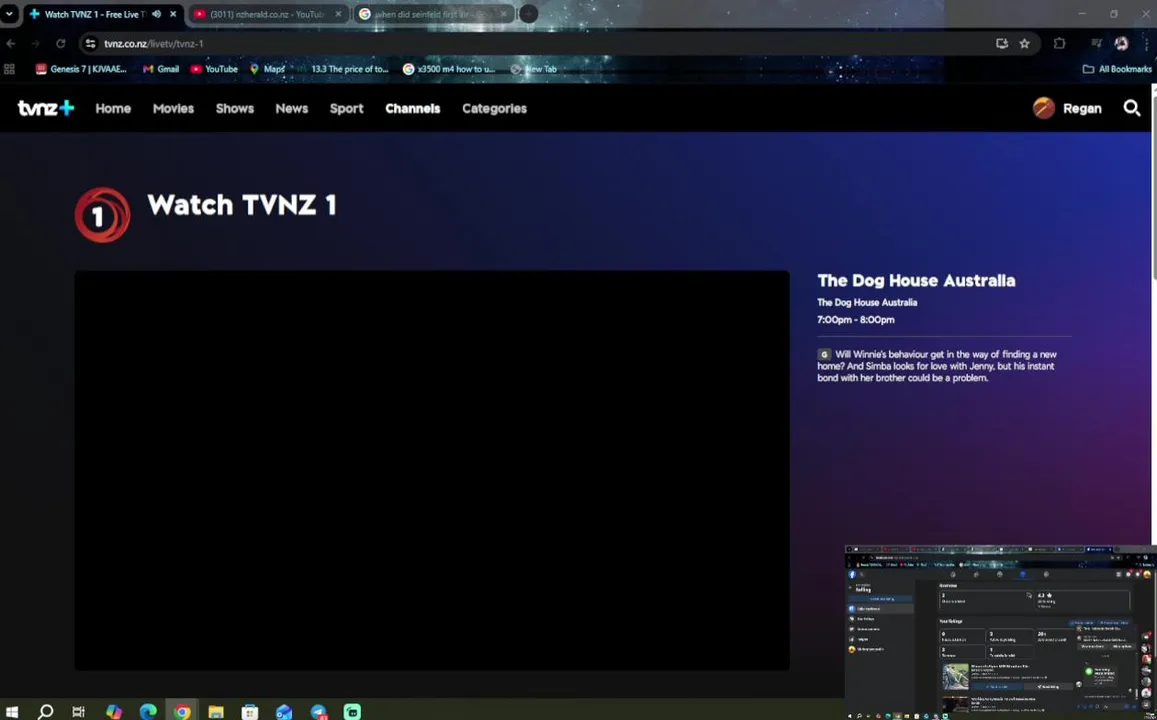
Task: Open Windows taskbar search
Action: click(x=45, y=712)
